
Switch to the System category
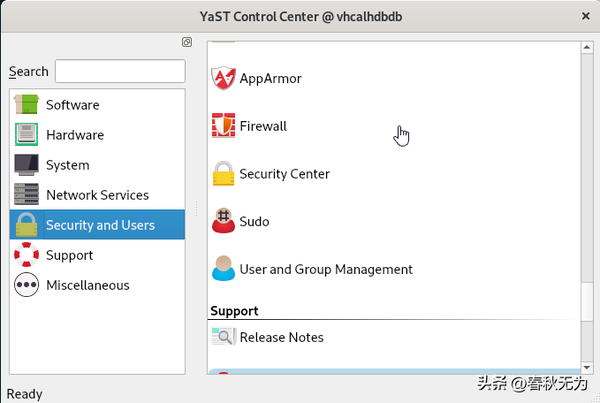point(67,165)
